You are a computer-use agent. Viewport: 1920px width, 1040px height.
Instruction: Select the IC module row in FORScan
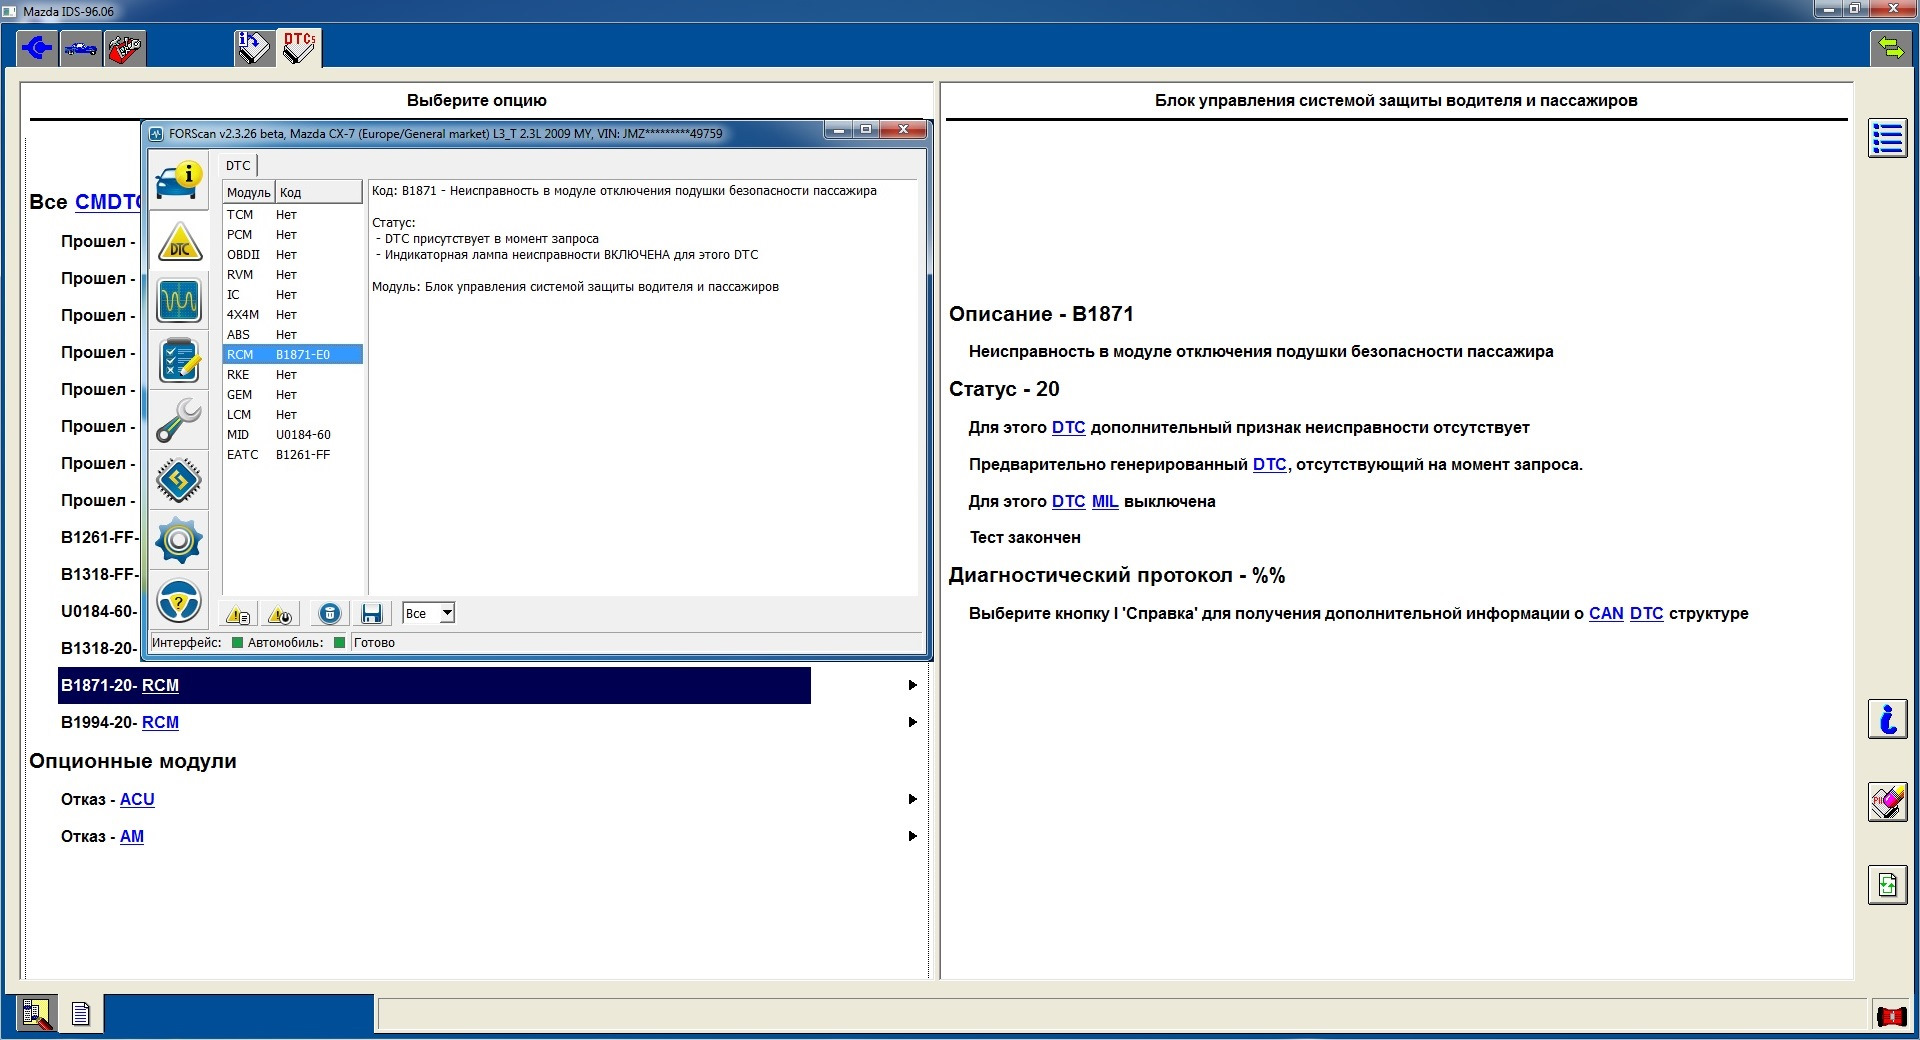tap(292, 295)
